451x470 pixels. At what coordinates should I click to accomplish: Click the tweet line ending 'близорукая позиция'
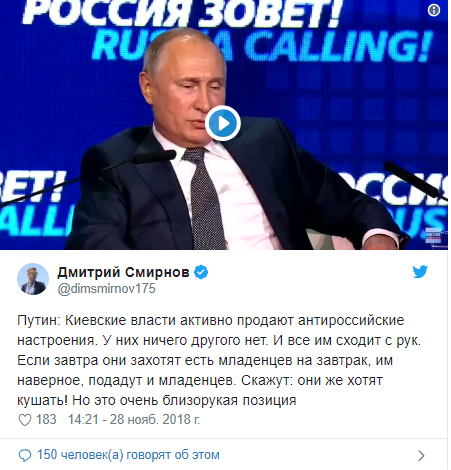click(157, 400)
